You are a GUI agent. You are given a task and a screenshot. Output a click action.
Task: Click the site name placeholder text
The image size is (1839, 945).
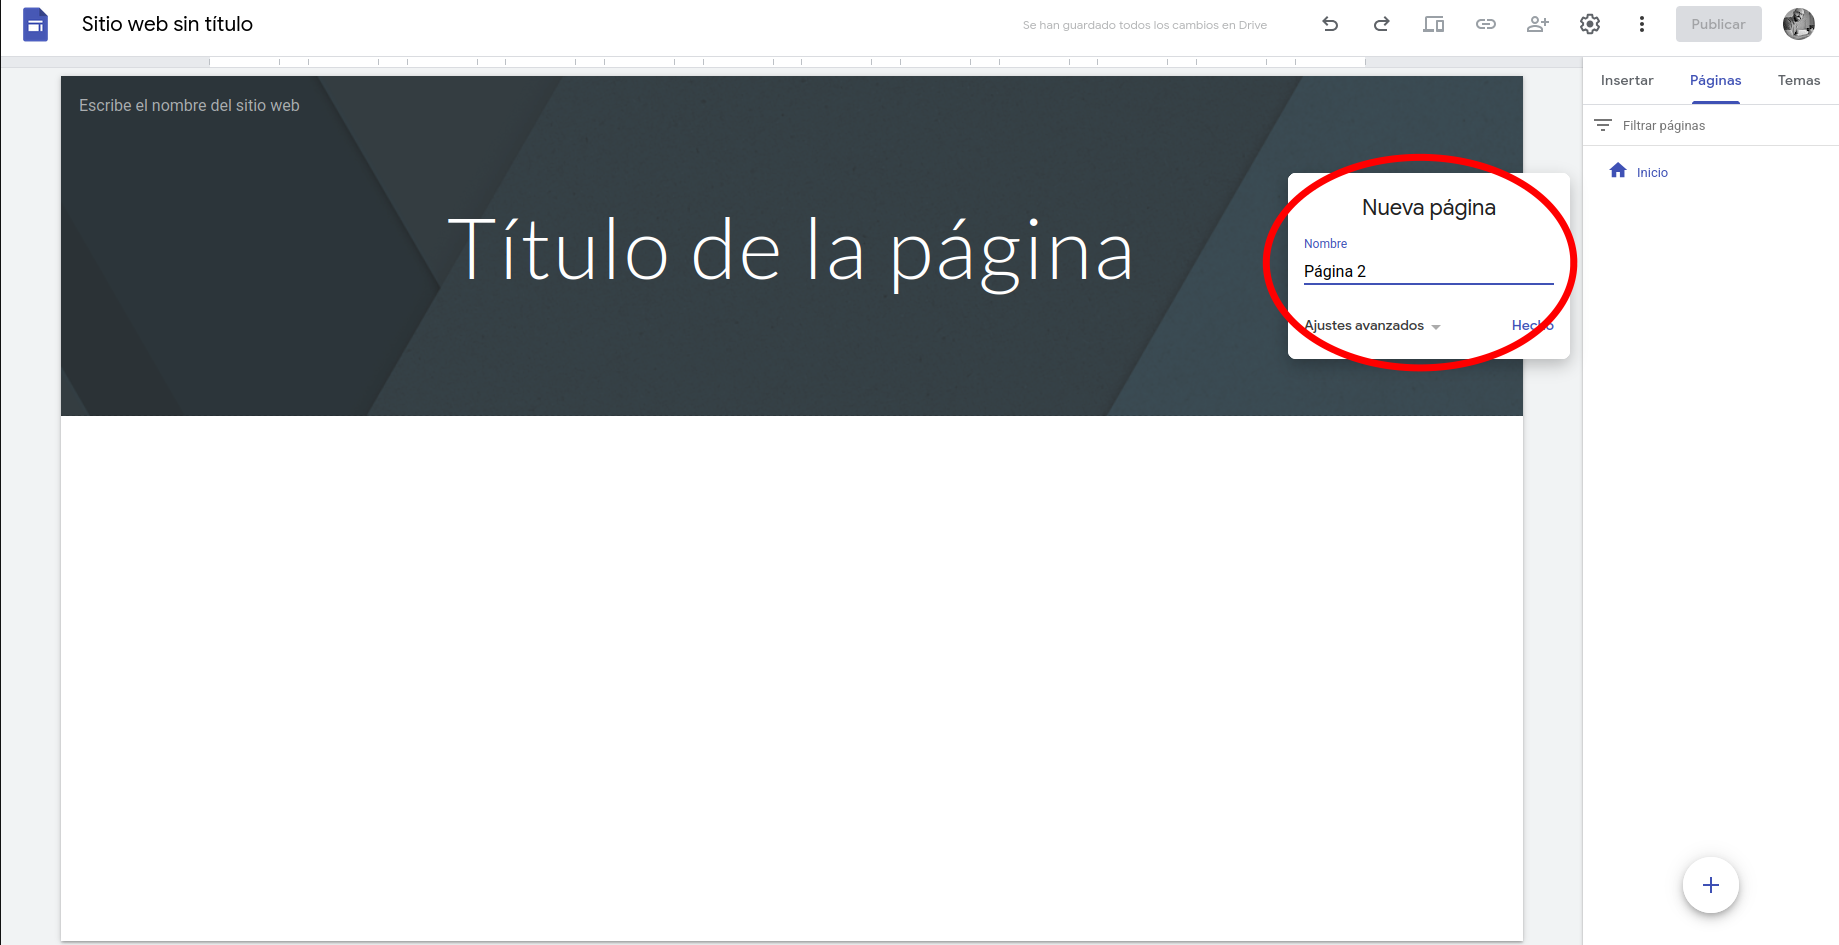tap(189, 105)
